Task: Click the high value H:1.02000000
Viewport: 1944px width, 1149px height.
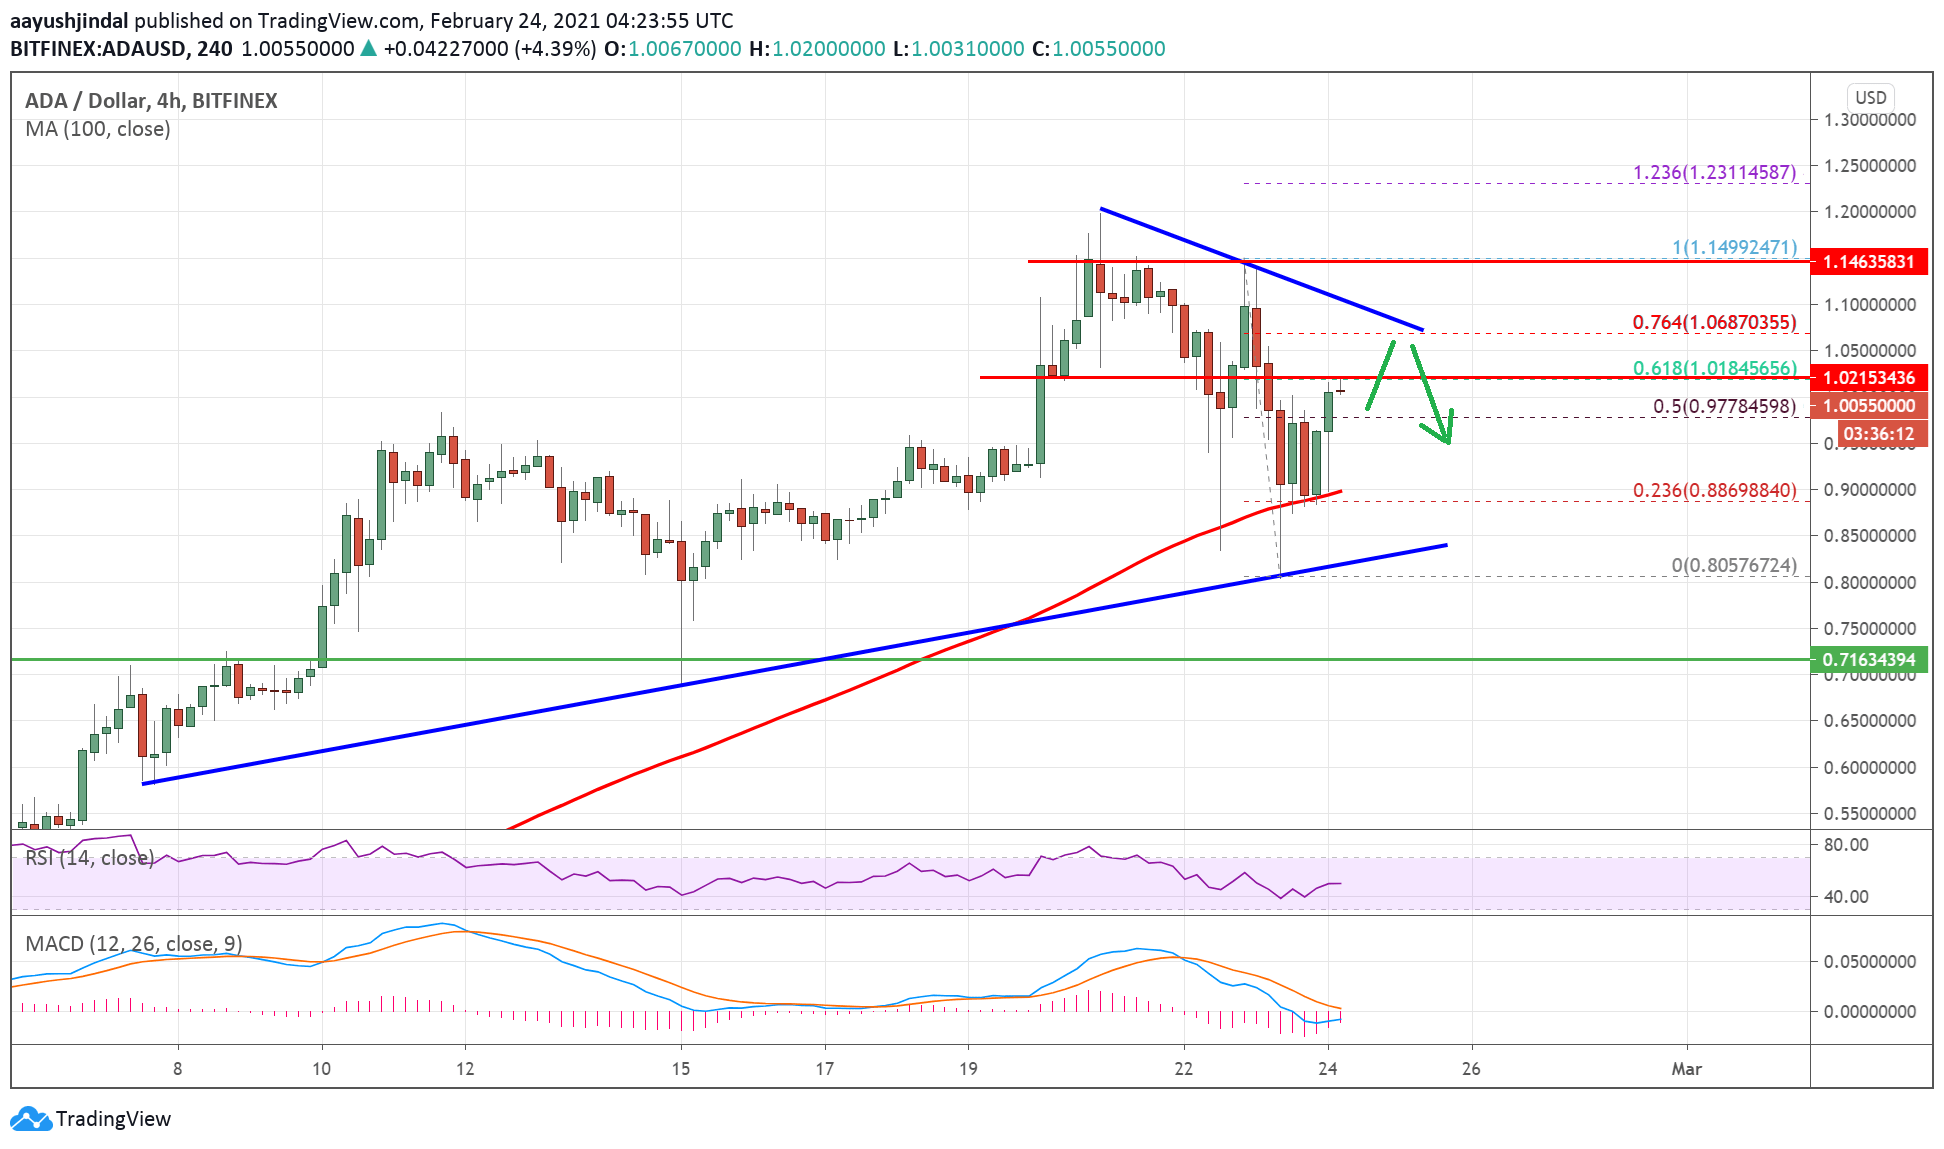Action: tap(817, 48)
